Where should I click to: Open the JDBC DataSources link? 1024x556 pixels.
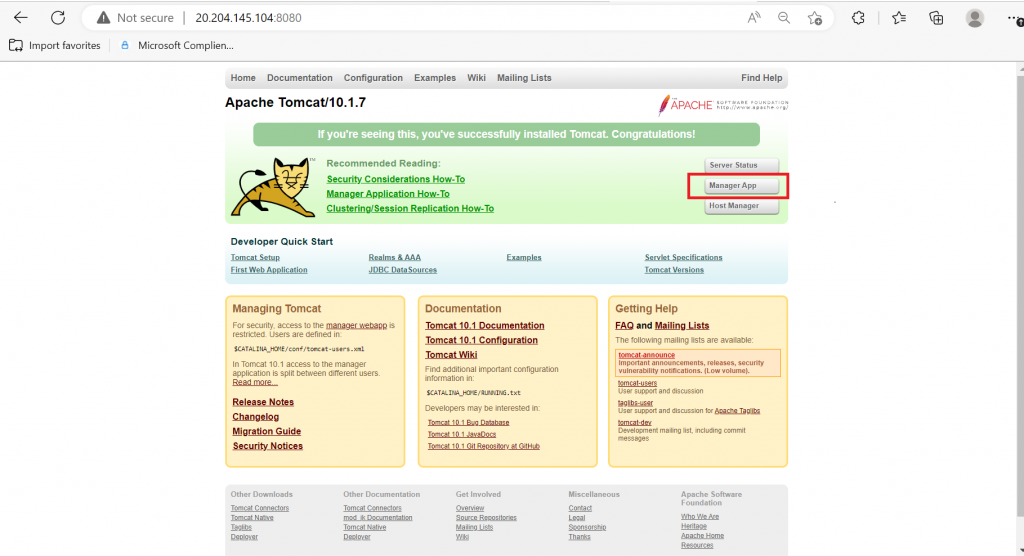(402, 270)
